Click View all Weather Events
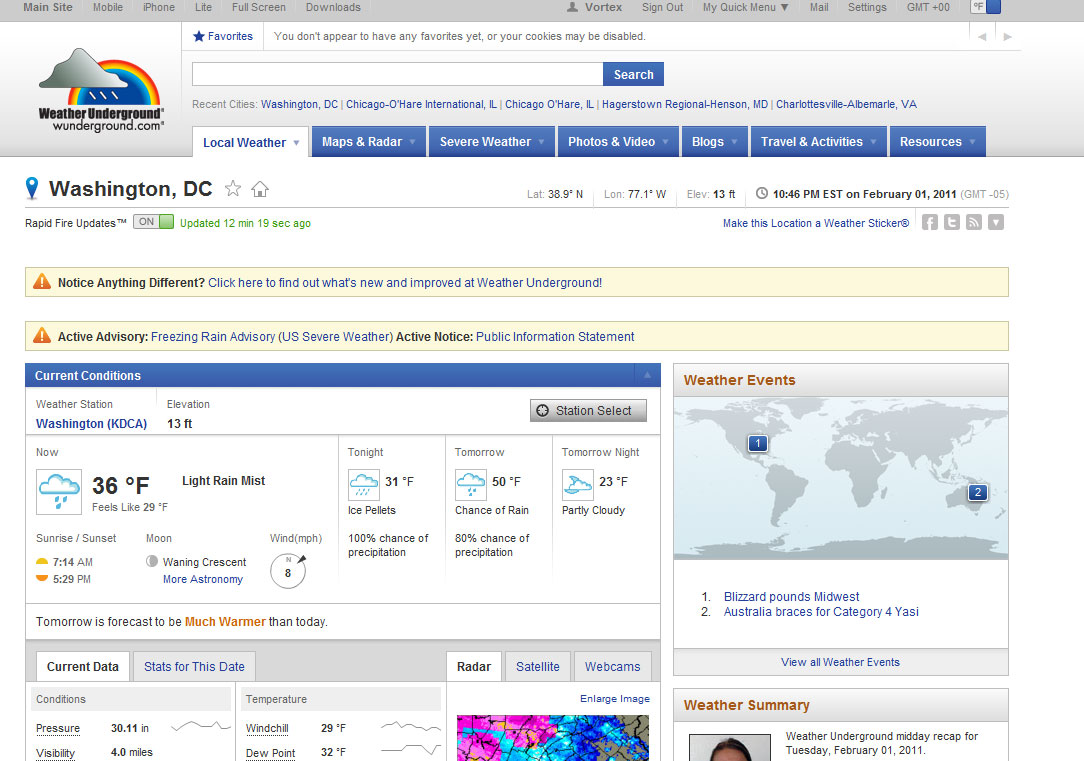The width and height of the screenshot is (1084, 761). click(x=841, y=661)
